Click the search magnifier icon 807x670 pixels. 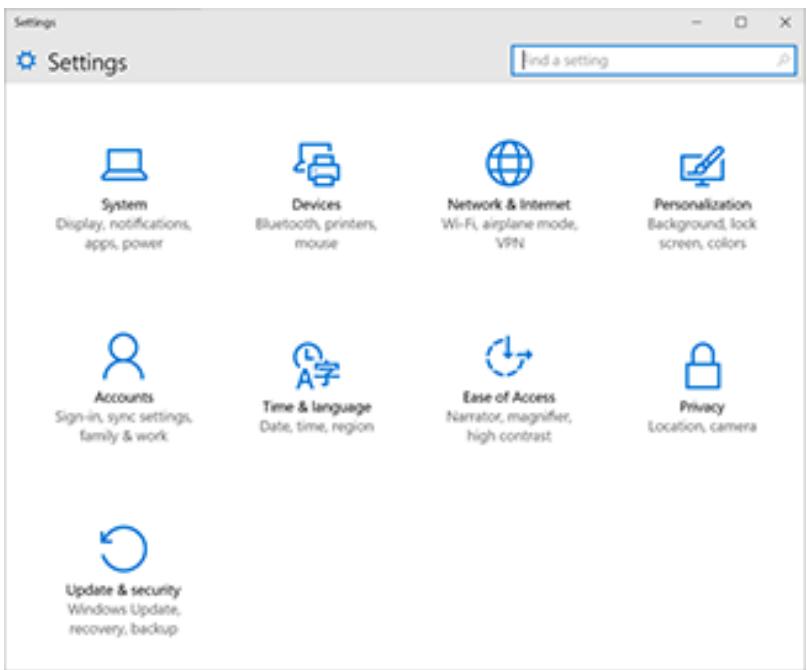pos(783,60)
